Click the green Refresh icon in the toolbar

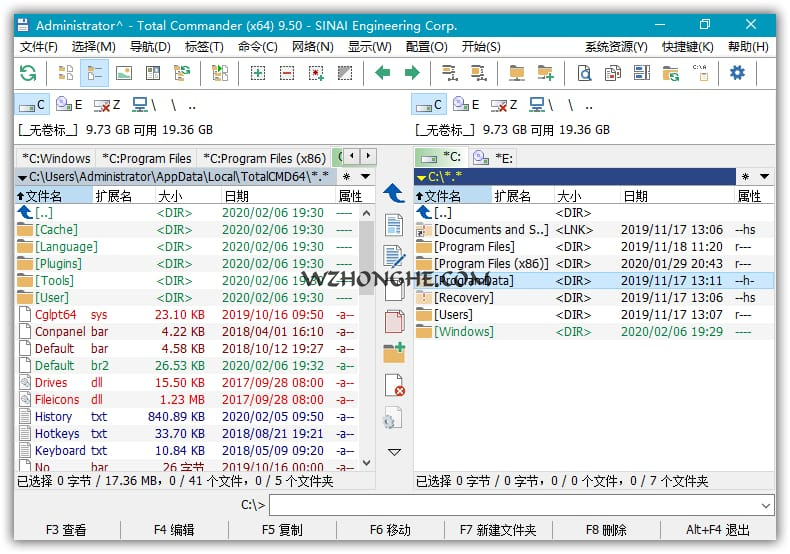tap(28, 73)
